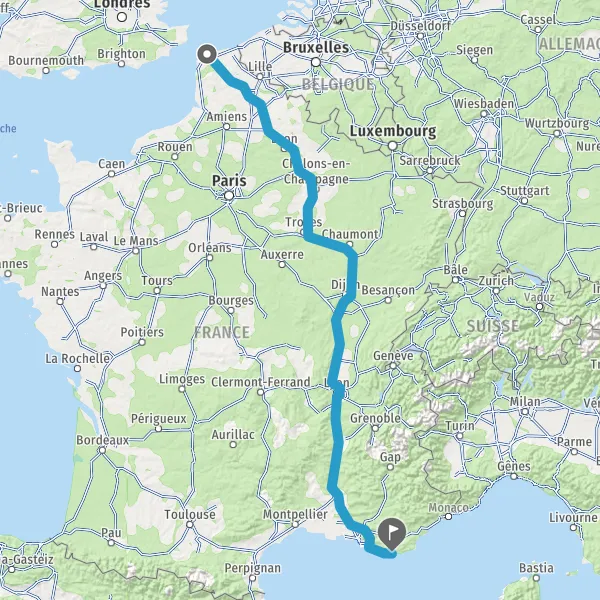Click the Genève city marker
The width and height of the screenshot is (600, 600).
coord(393,366)
